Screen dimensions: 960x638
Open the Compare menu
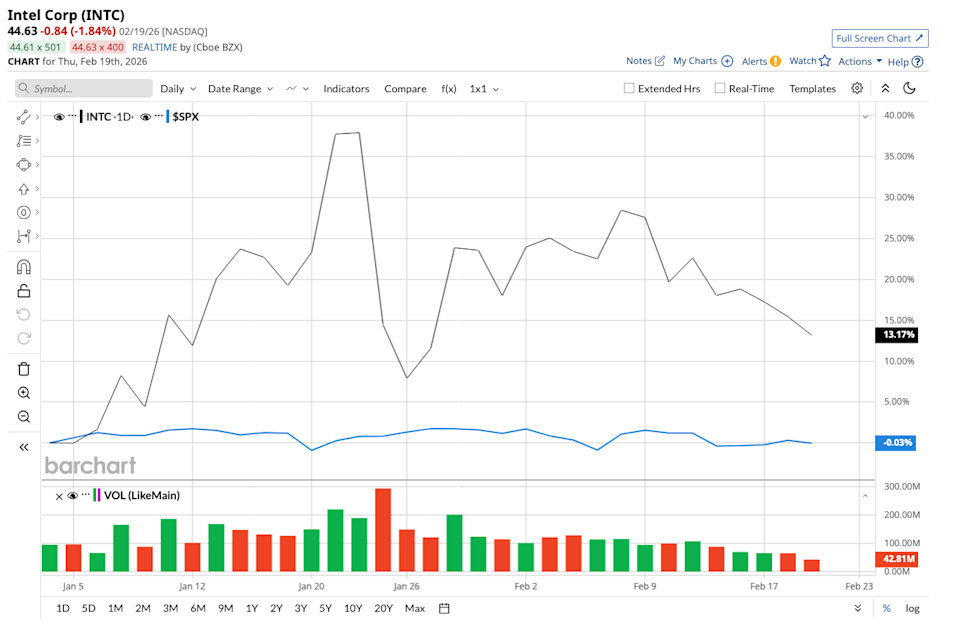[x=405, y=89]
